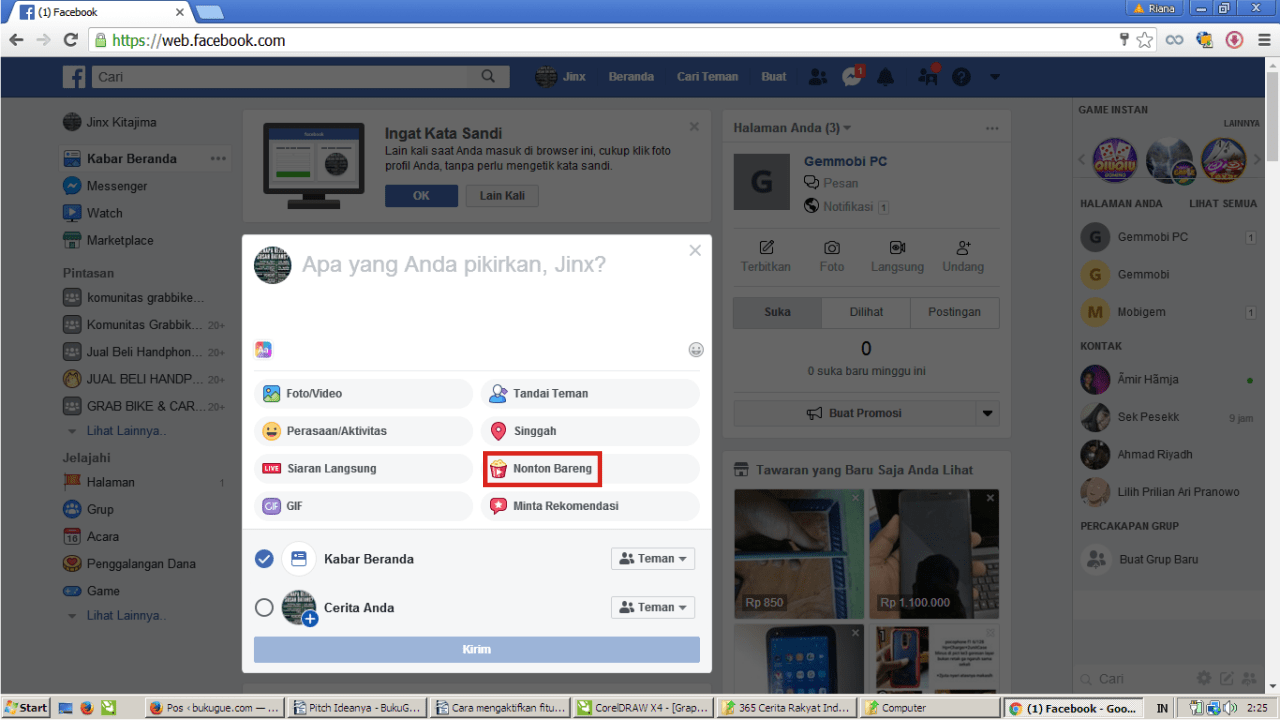The image size is (1280, 720).
Task: Select the Perasaan/Aktivitas option
Action: 363,431
